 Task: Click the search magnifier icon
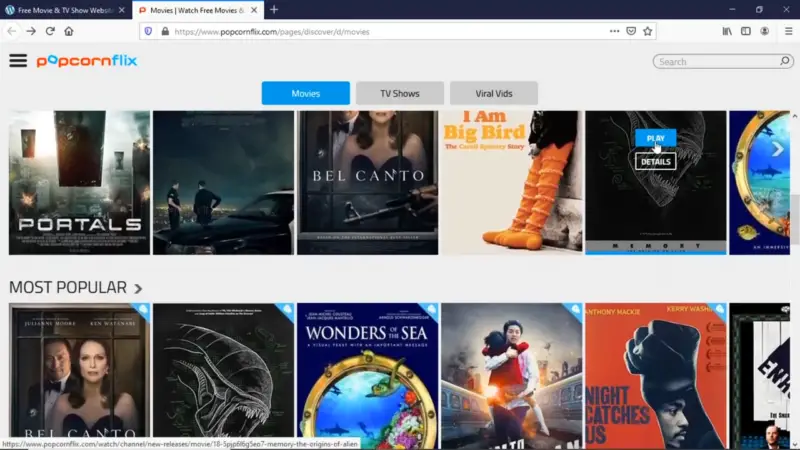tap(784, 62)
